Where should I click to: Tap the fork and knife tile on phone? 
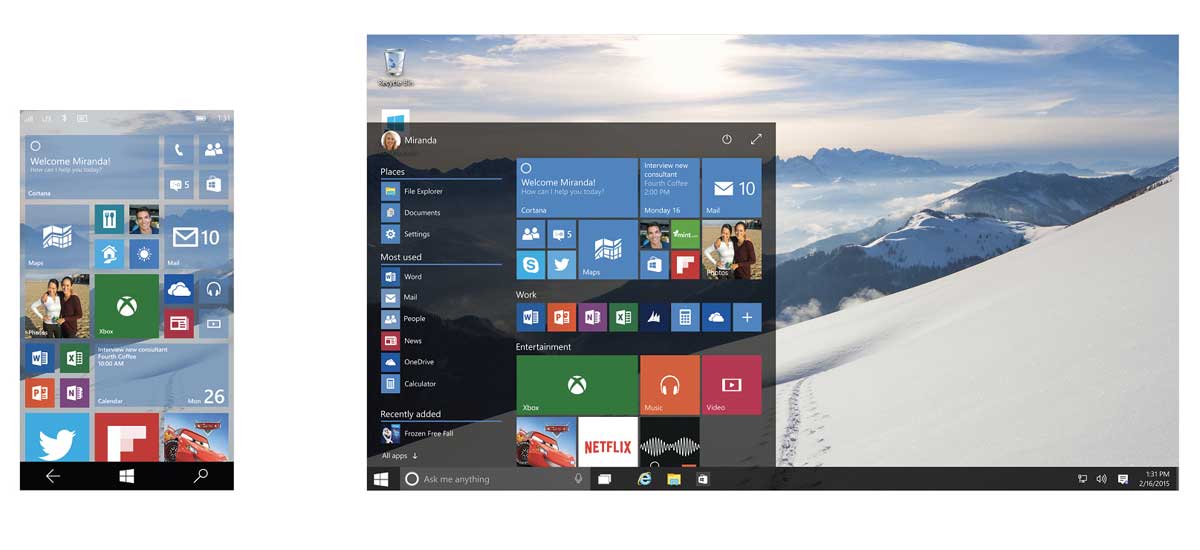(x=109, y=219)
